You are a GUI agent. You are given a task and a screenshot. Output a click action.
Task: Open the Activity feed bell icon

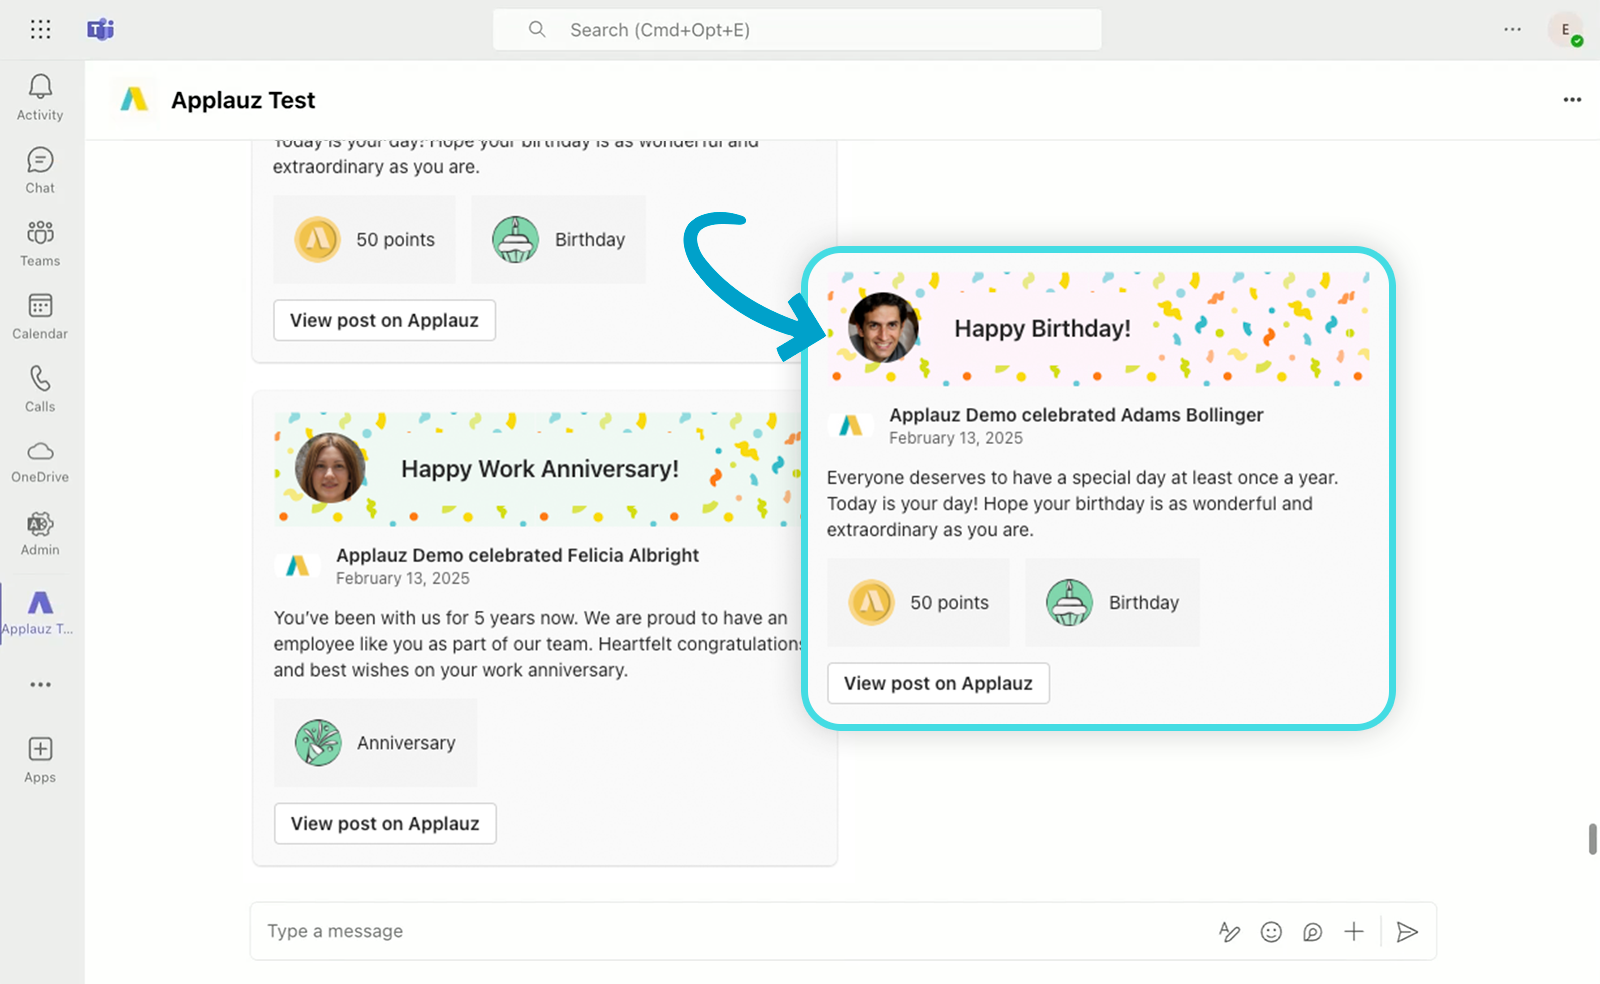40,88
